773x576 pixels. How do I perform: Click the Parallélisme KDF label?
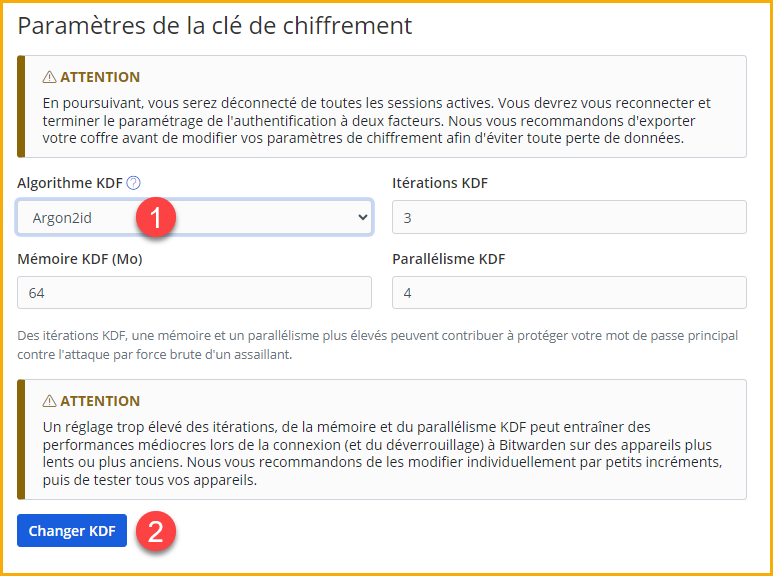(449, 259)
